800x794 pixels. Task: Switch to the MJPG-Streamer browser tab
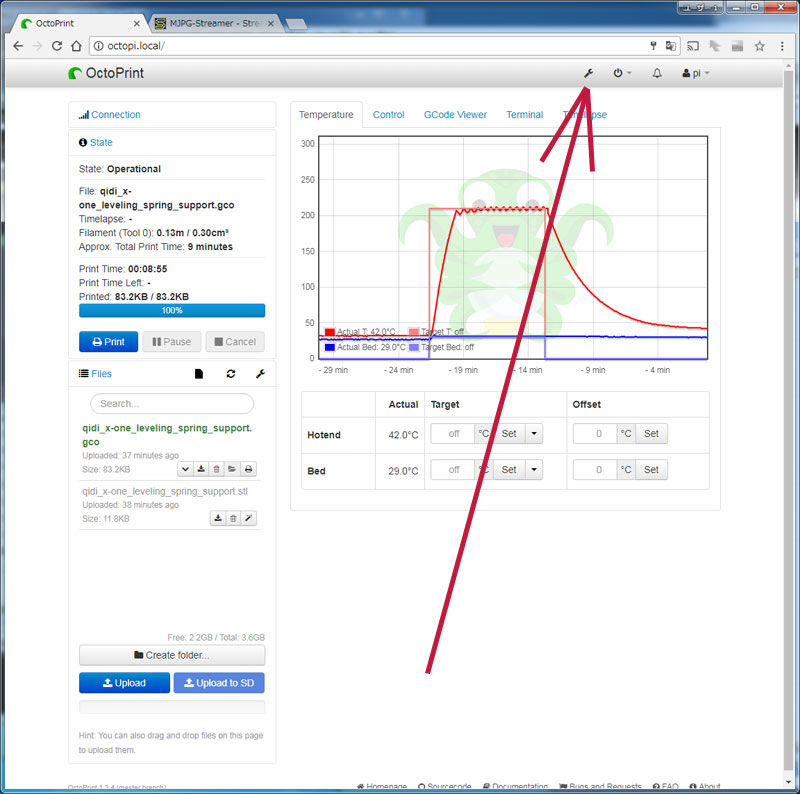(x=214, y=23)
